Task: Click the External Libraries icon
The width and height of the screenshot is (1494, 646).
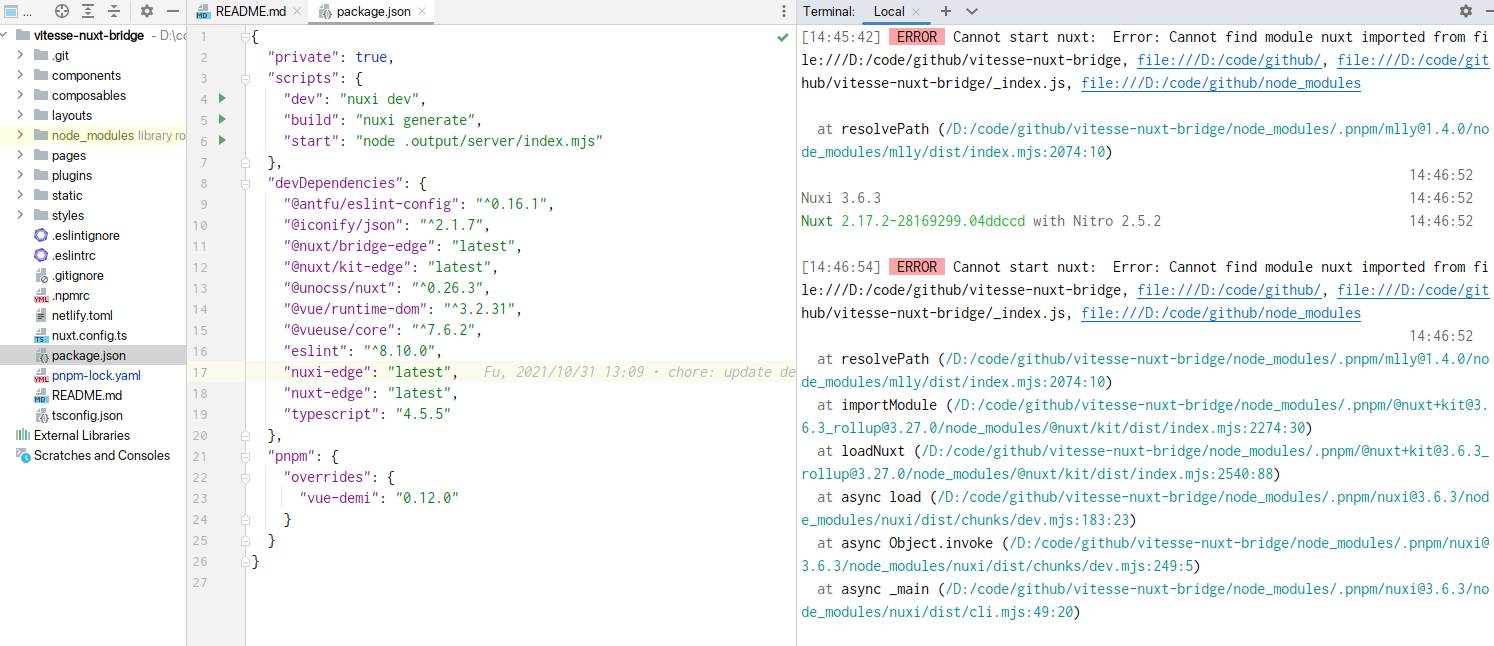Action: click(x=23, y=436)
